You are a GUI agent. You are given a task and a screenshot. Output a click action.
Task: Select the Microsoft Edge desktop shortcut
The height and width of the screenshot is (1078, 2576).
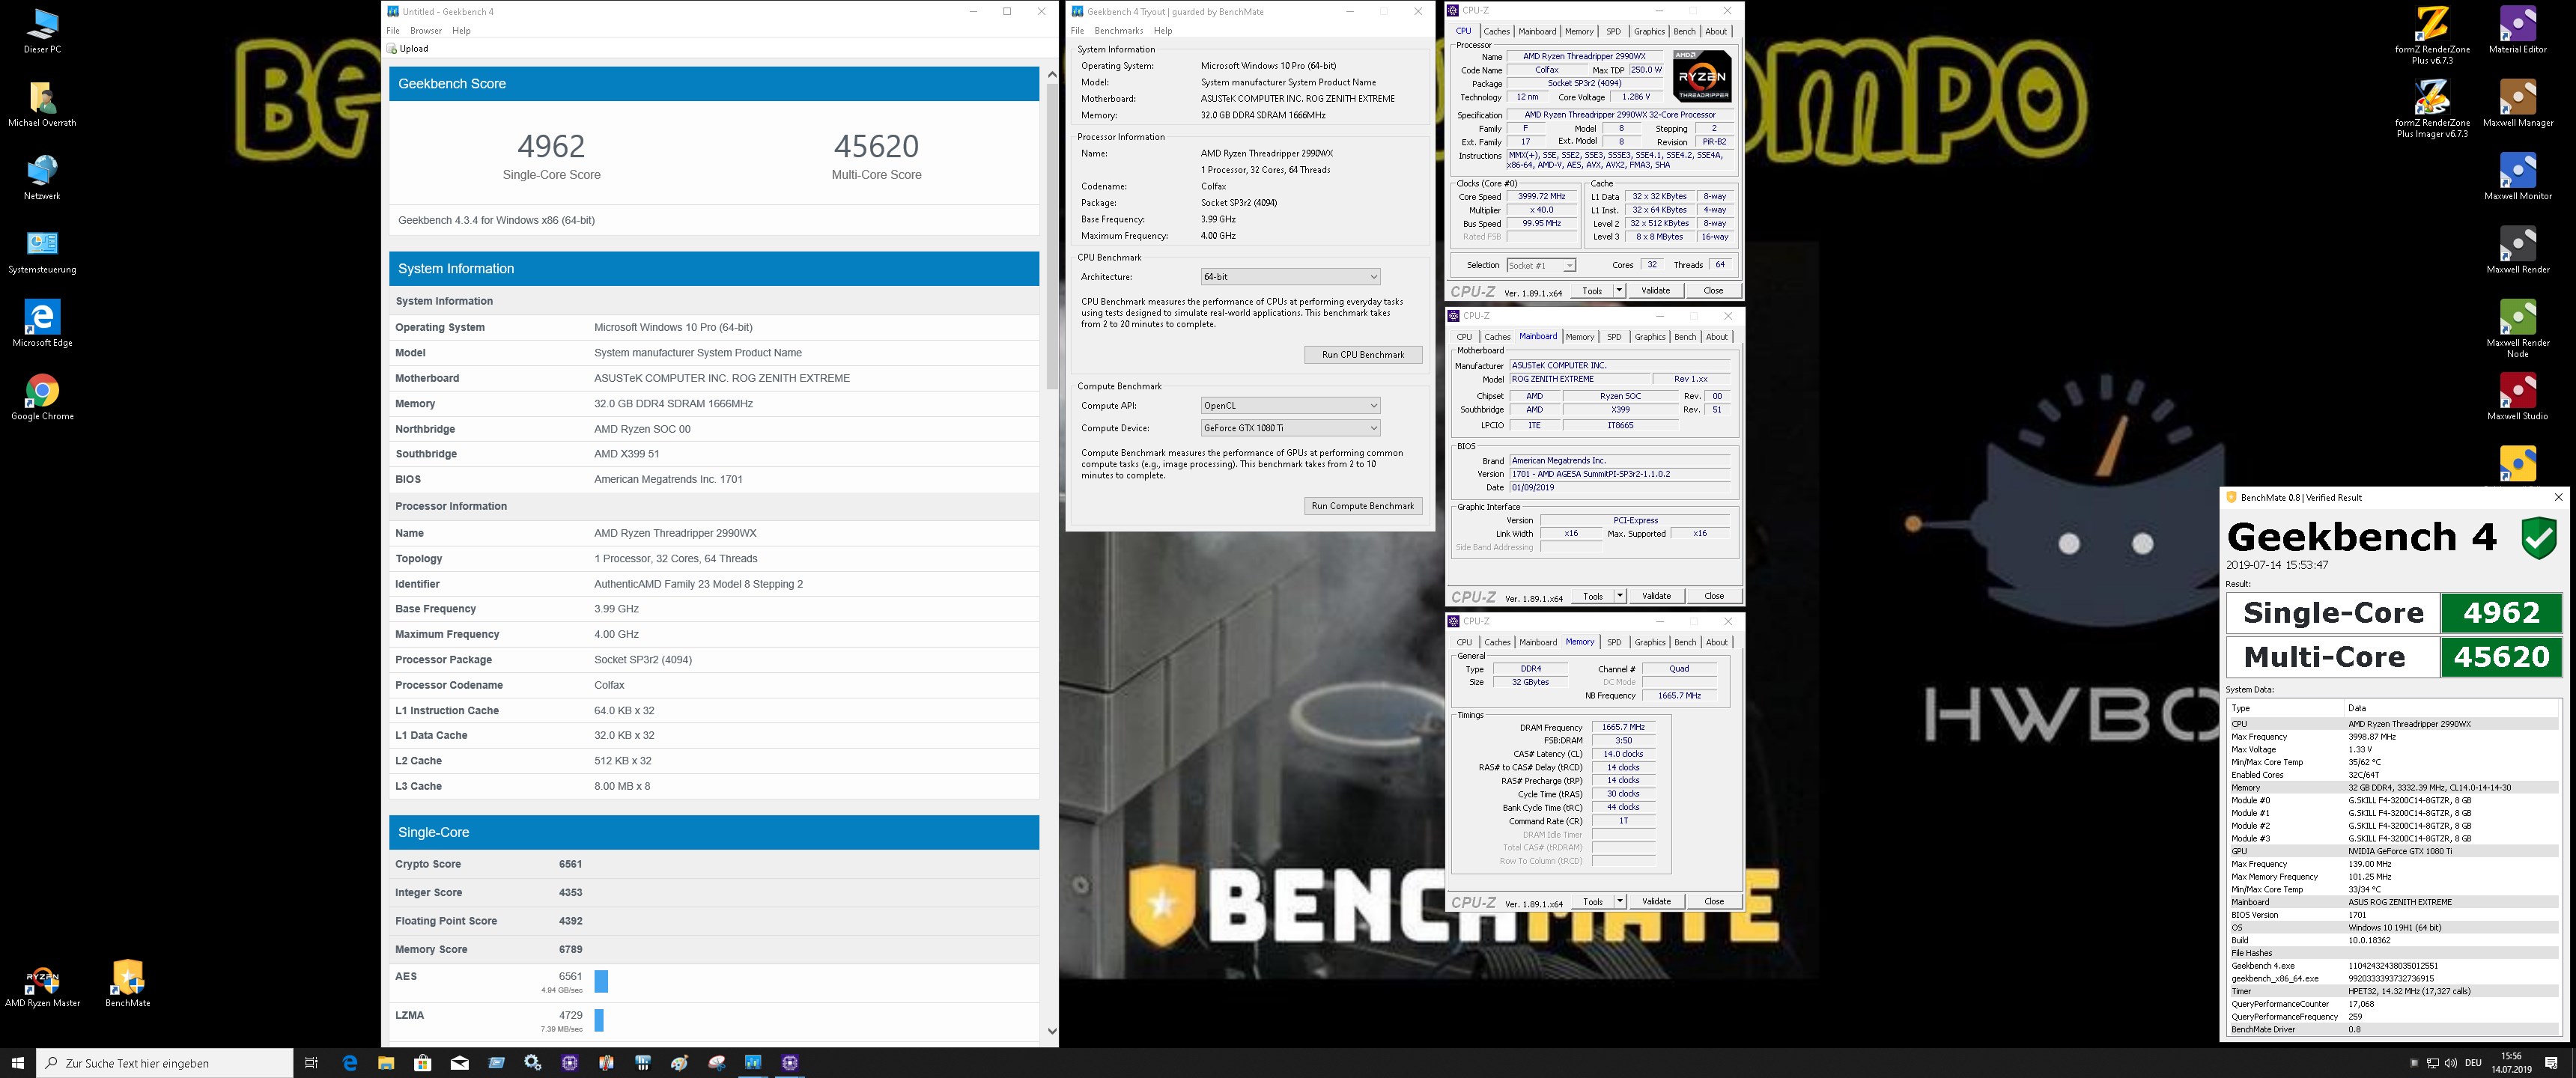(x=42, y=324)
